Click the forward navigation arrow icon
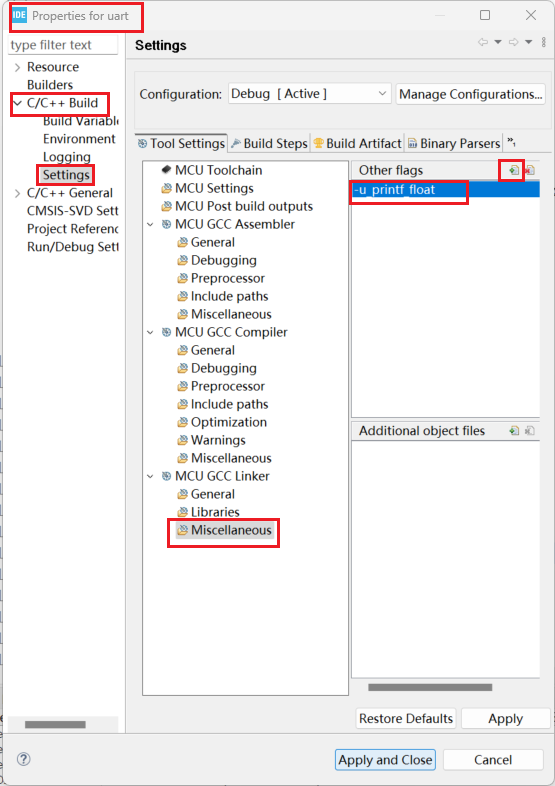The width and height of the screenshot is (555, 786). [513, 42]
